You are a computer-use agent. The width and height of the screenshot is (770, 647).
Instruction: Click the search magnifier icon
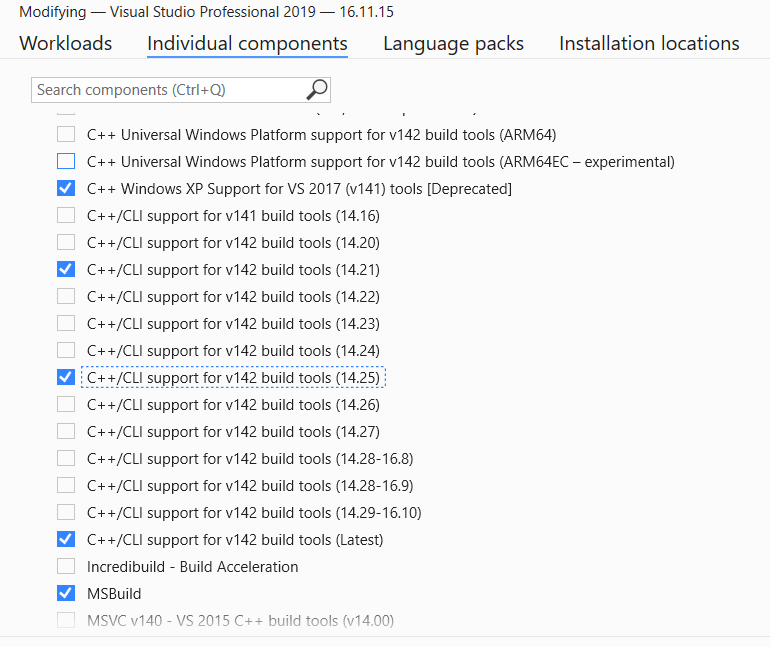(316, 90)
